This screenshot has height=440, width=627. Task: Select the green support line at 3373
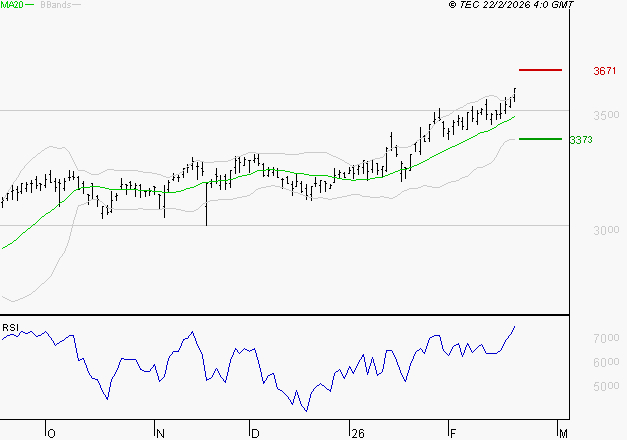(540, 139)
